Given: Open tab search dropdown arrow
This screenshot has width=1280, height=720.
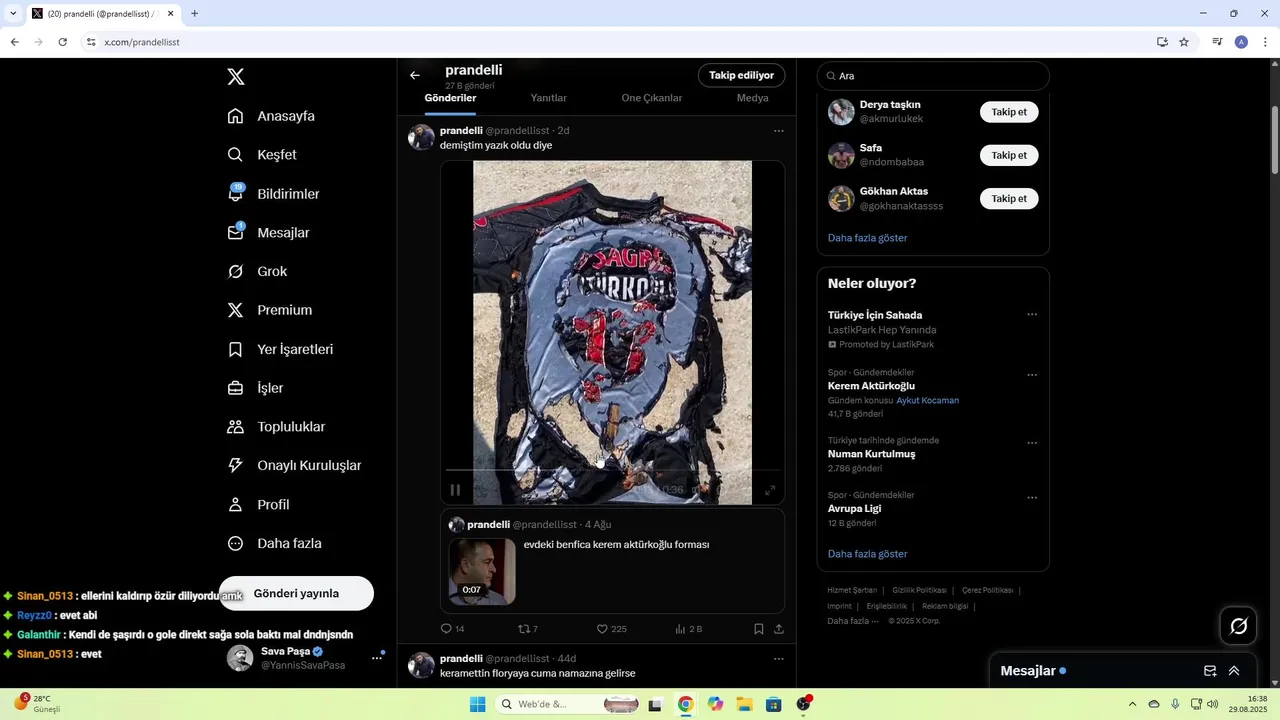Looking at the screenshot, I should pos(13,14).
